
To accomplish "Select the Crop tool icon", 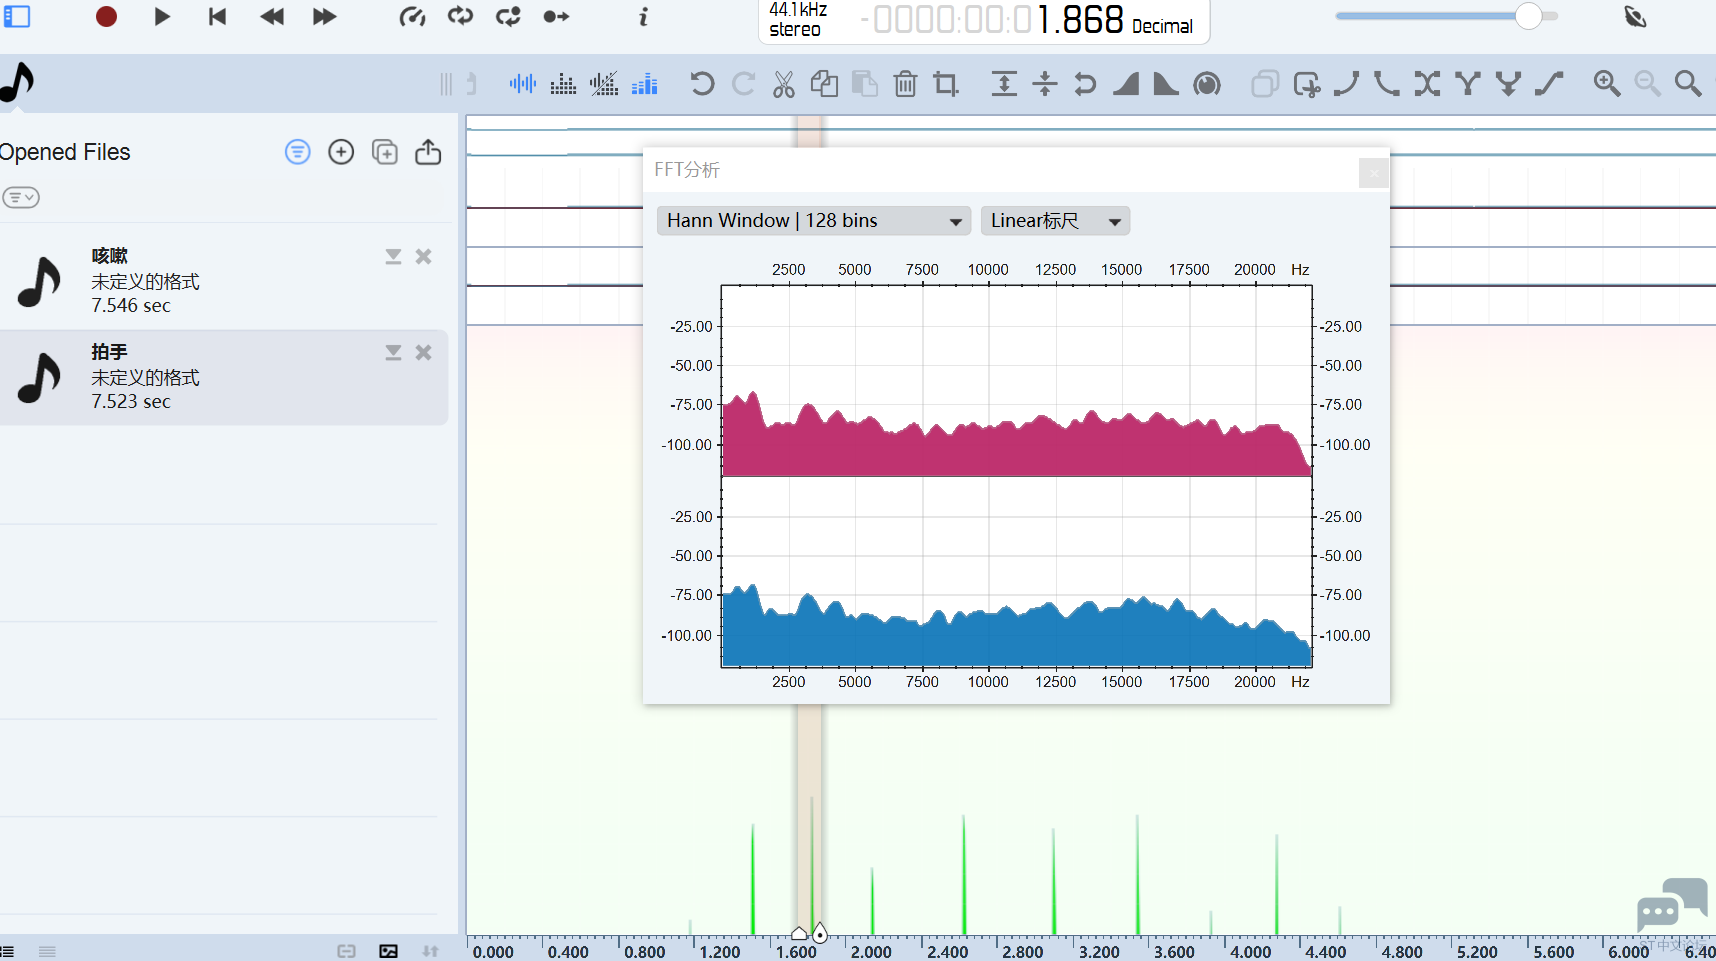I will pos(945,84).
